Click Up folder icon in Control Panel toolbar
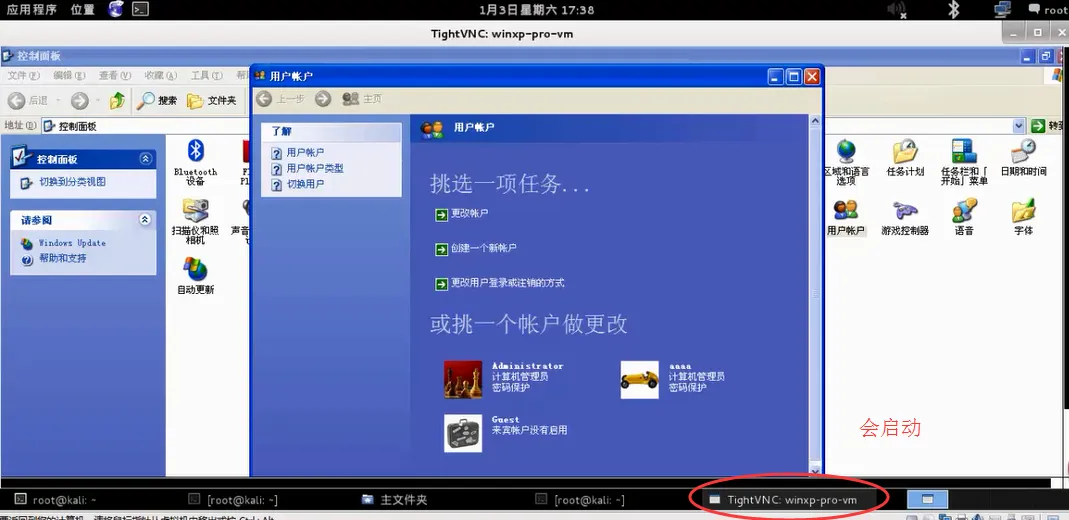1069x520 pixels. pyautogui.click(x=118, y=101)
